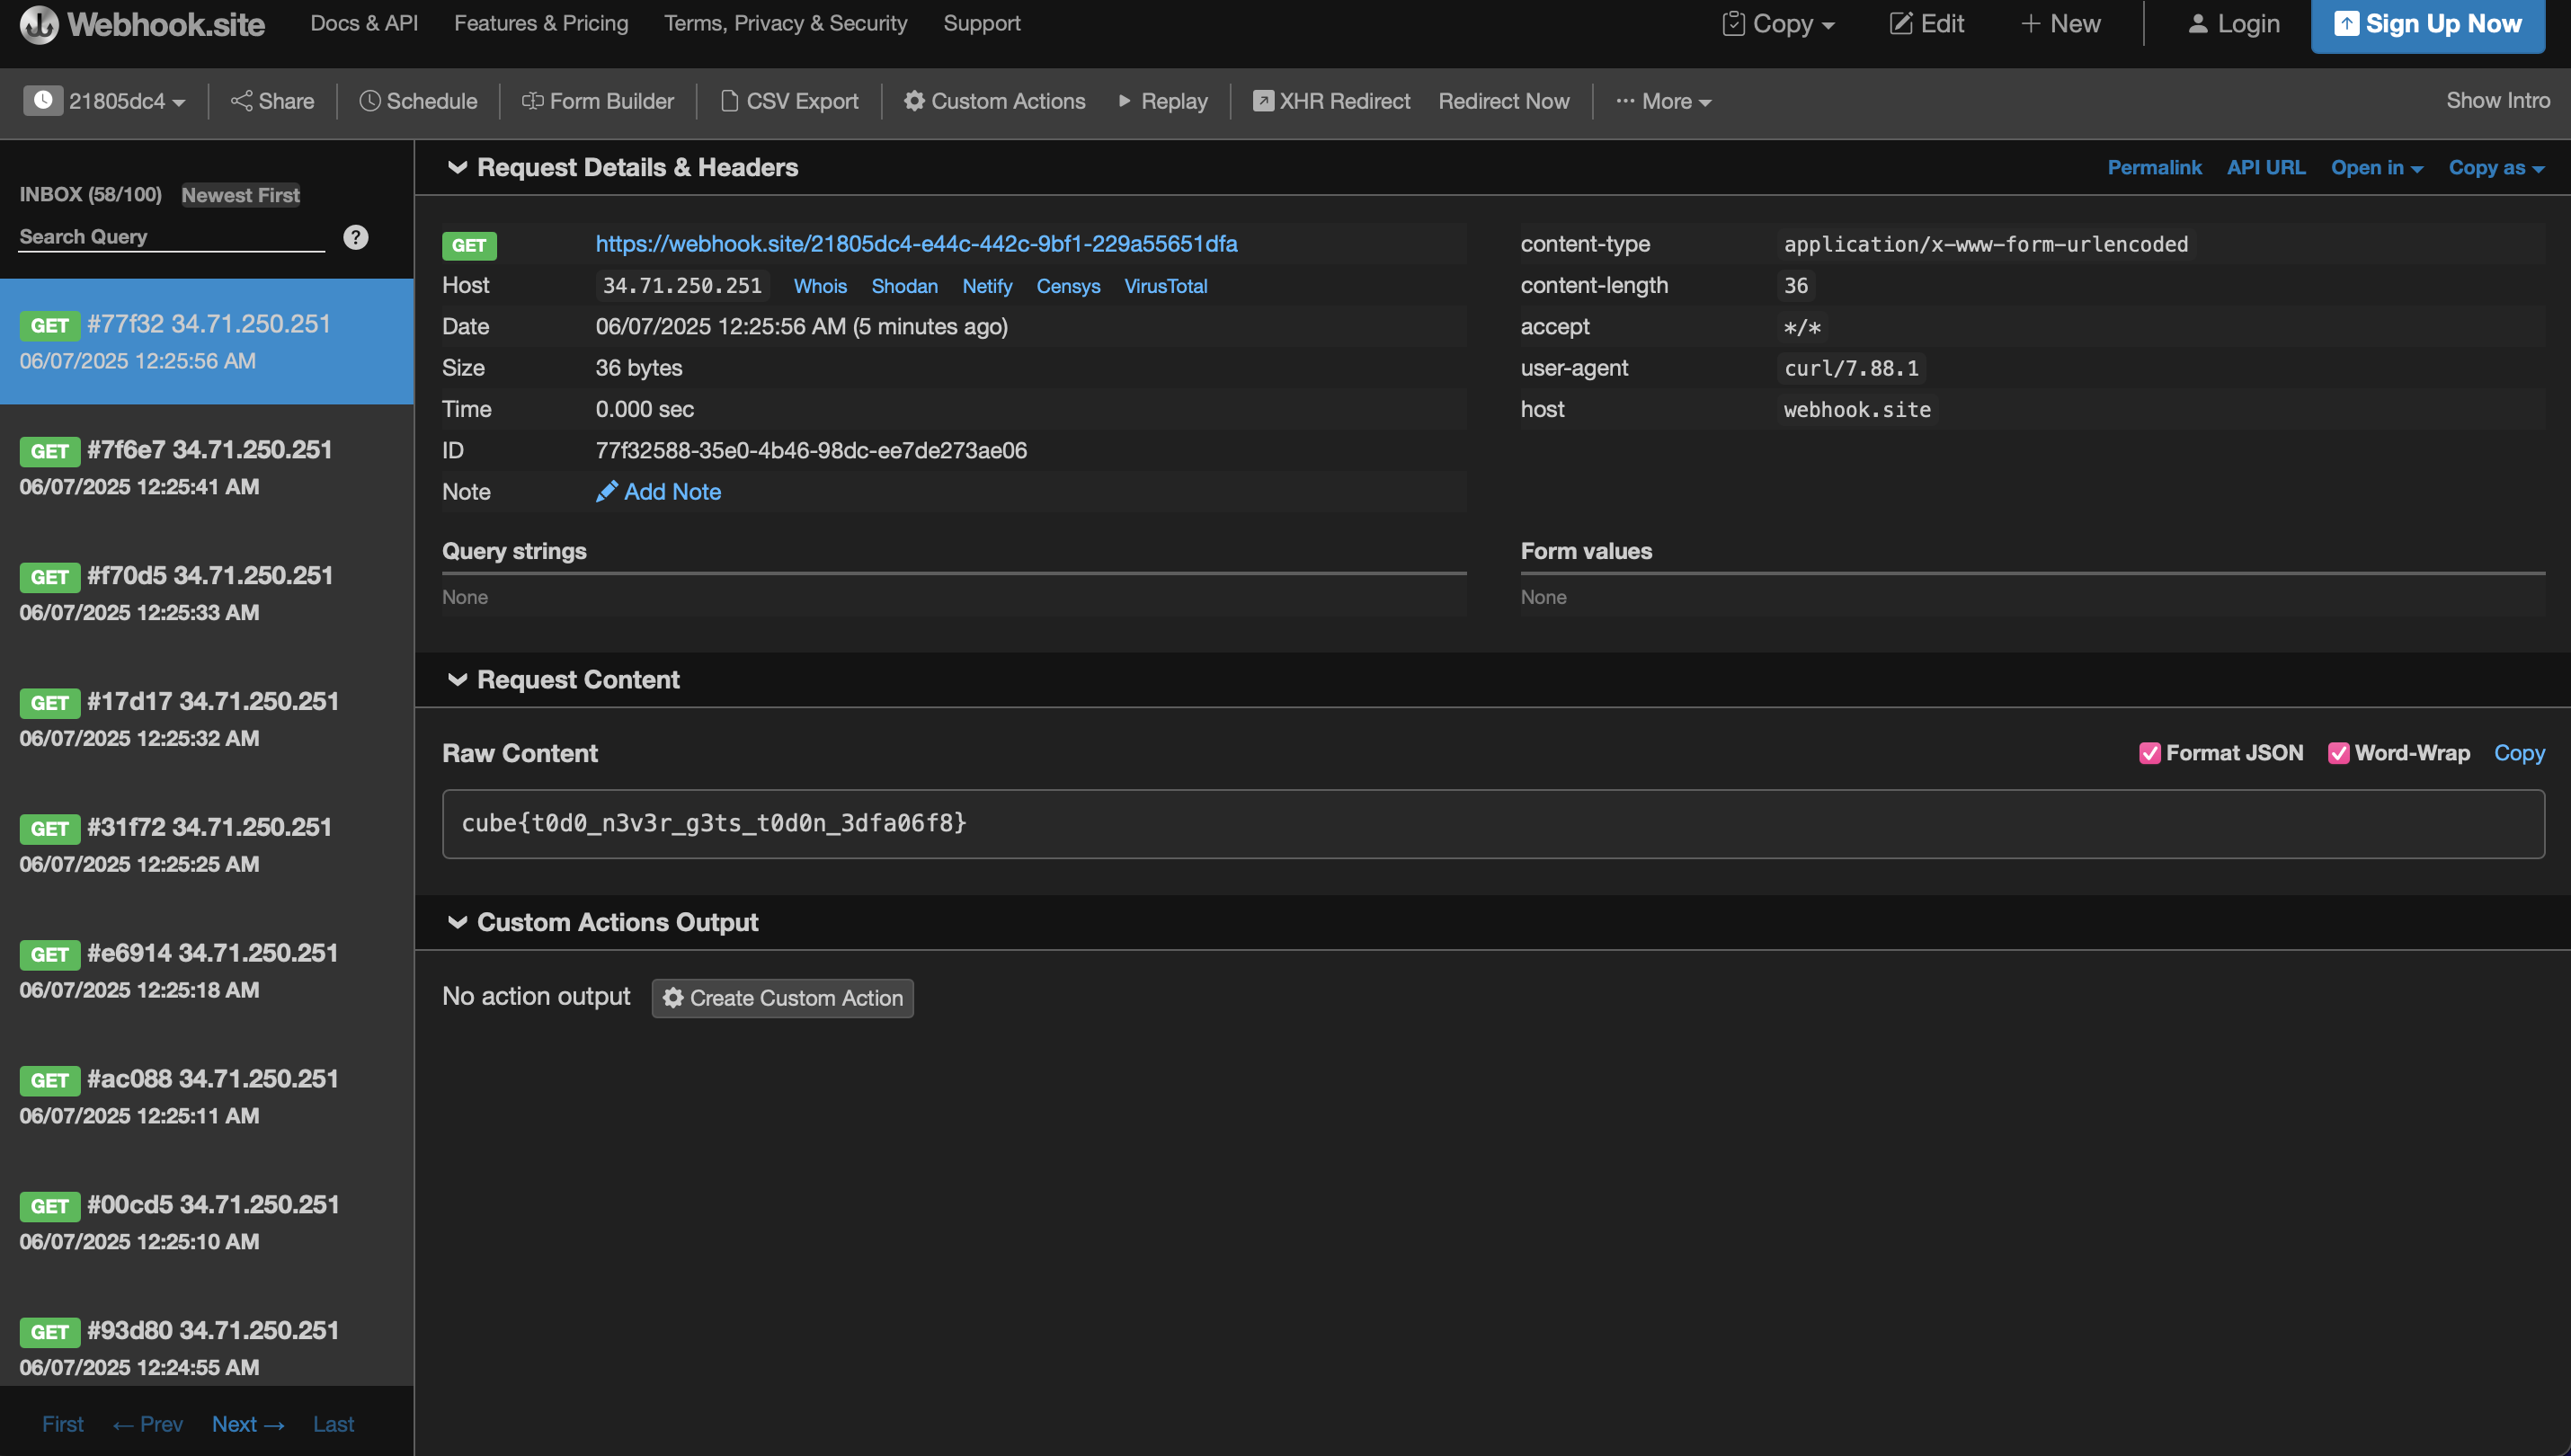Click the Replay play button
Viewport: 2571px width, 1456px height.
tap(1163, 101)
